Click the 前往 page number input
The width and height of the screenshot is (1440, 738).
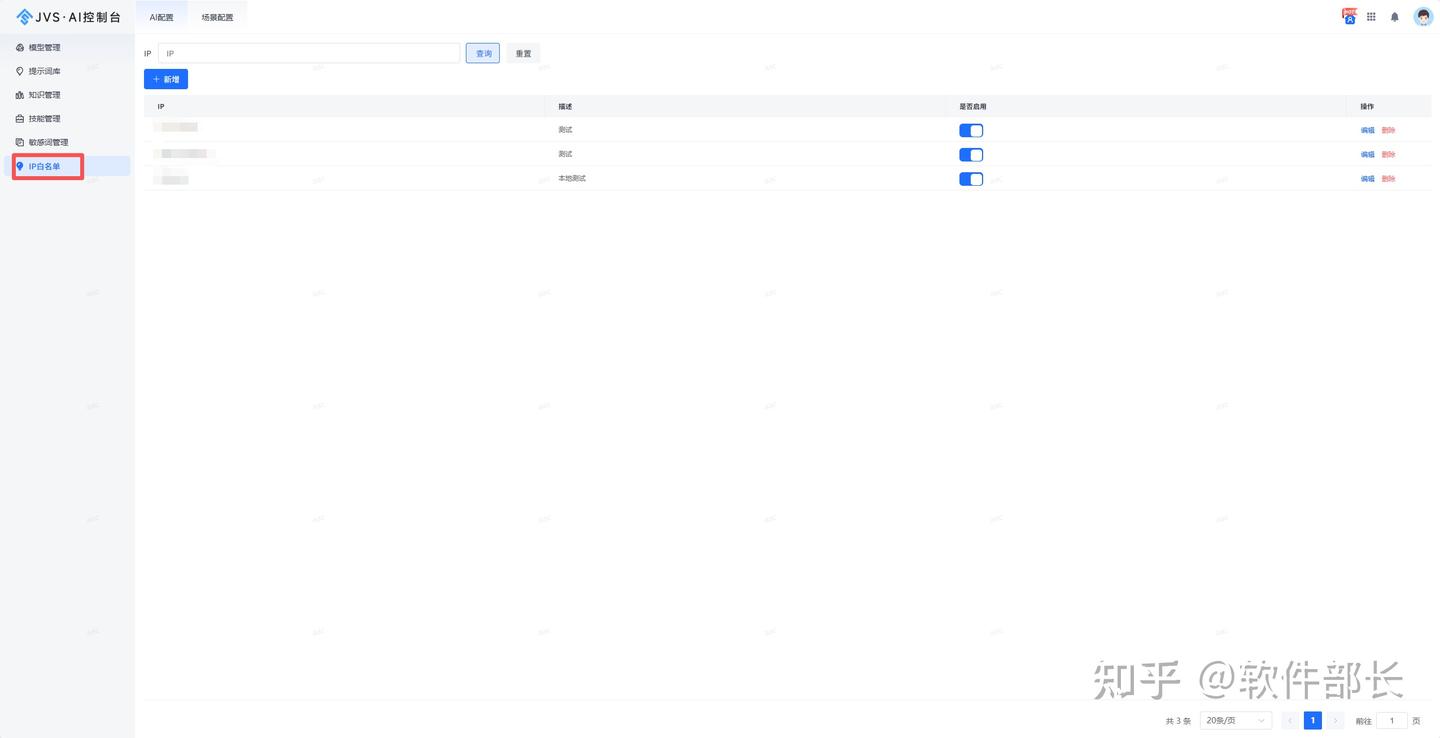[x=1392, y=720]
